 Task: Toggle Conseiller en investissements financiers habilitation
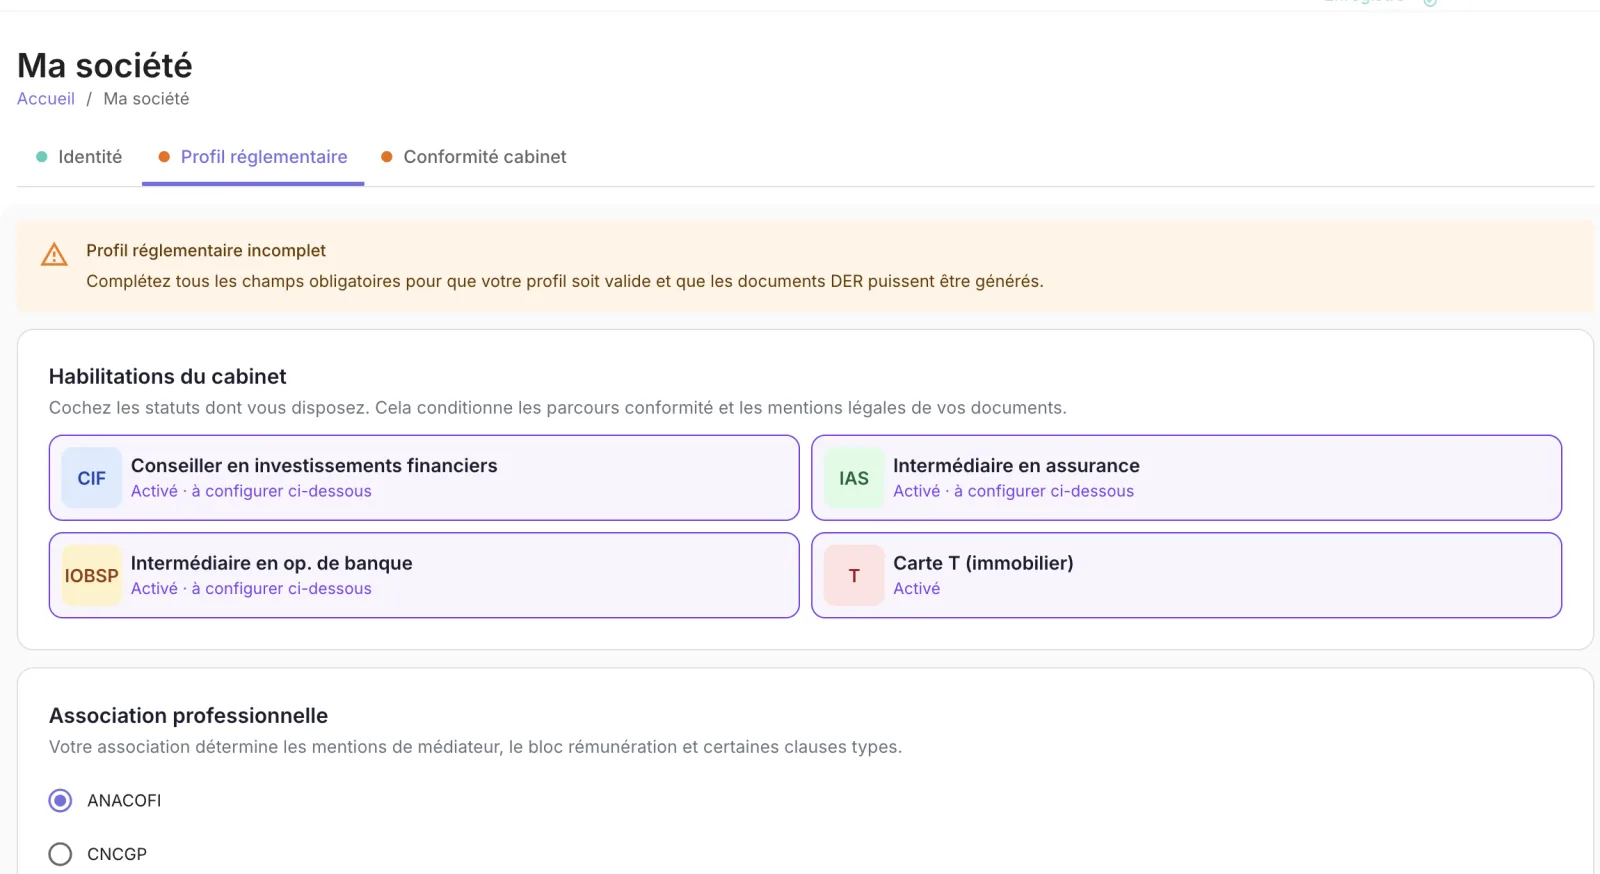[424, 478]
